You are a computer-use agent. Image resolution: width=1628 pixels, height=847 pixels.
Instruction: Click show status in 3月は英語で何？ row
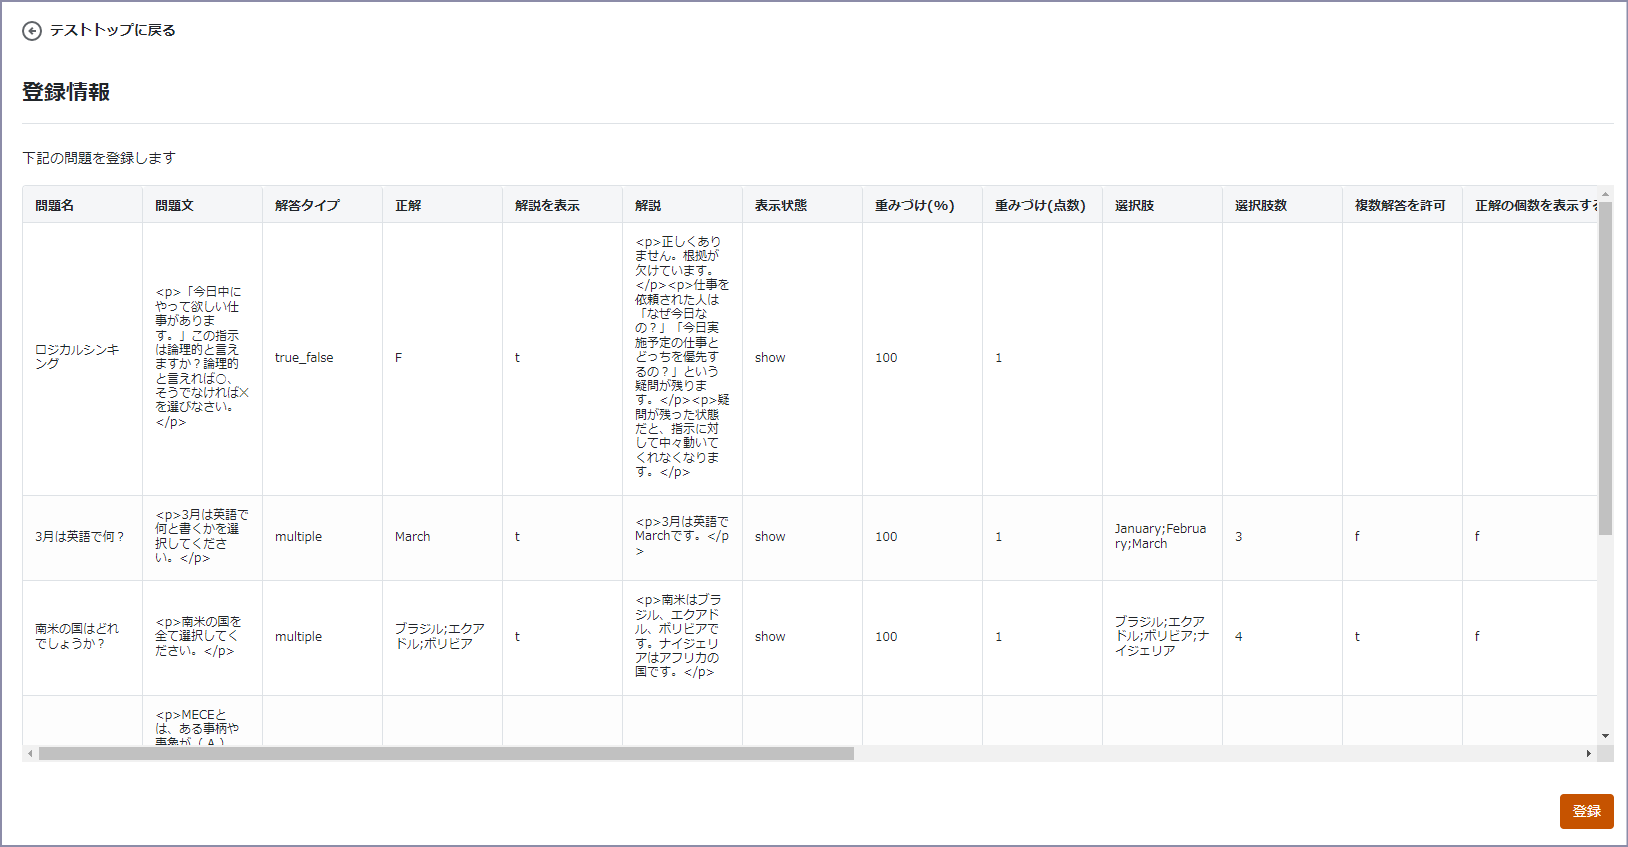802,537
